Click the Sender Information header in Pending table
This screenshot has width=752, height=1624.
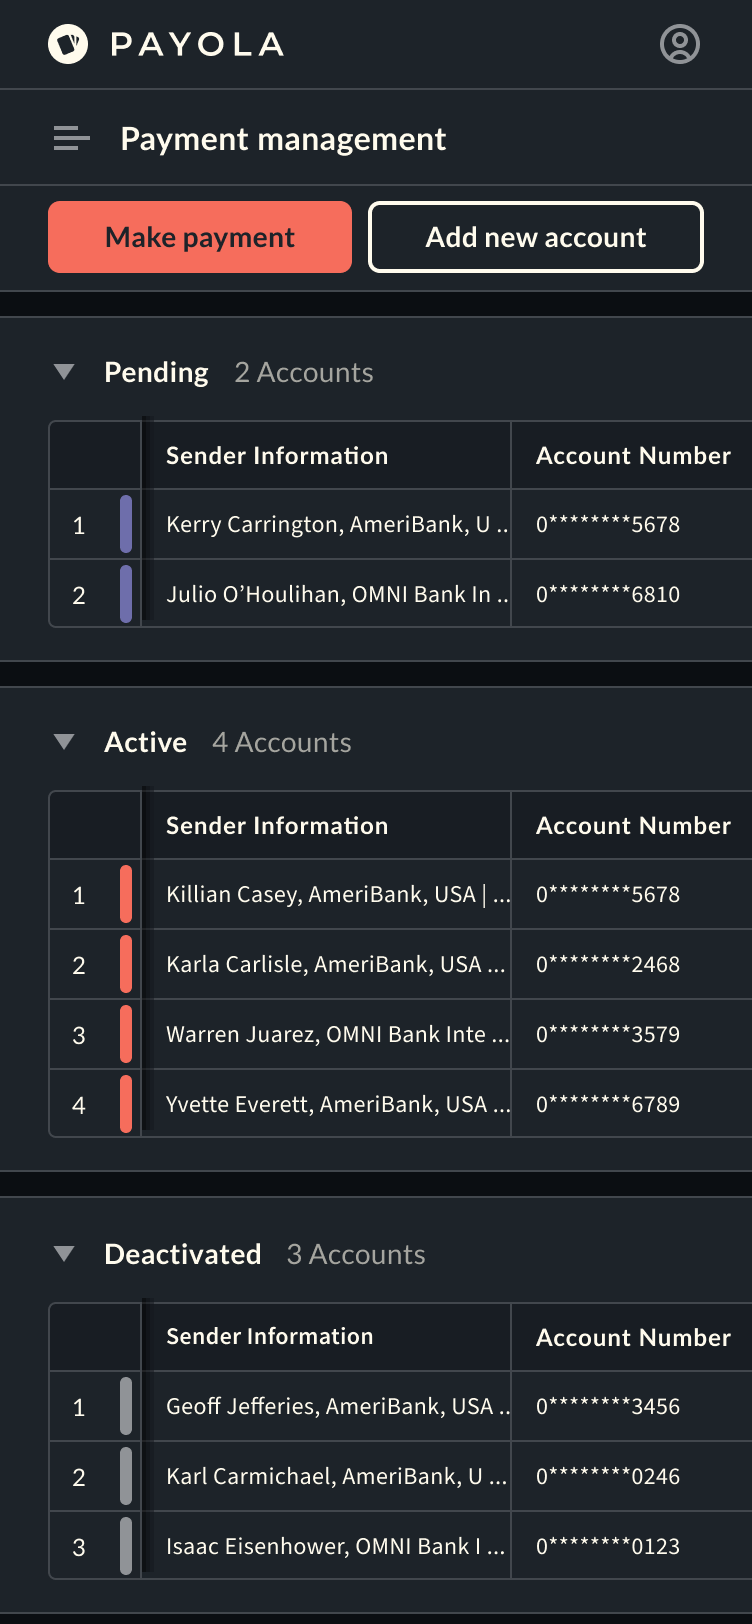277,456
